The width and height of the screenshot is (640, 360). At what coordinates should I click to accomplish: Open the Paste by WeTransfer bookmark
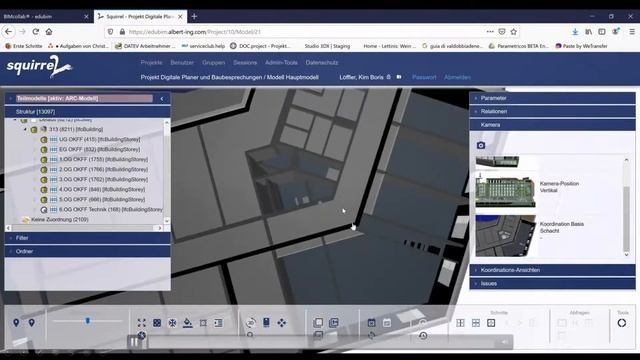581,46
